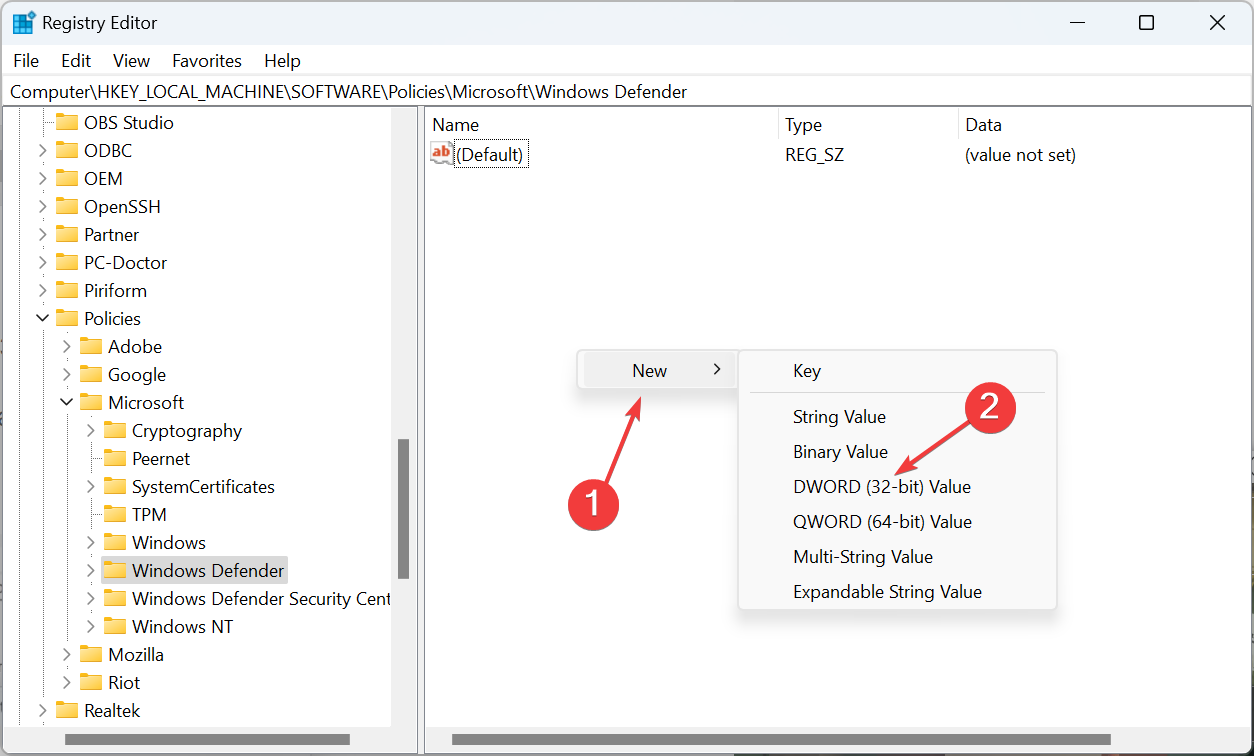
Task: Click the OpenSSH folder icon
Action: pyautogui.click(x=67, y=207)
